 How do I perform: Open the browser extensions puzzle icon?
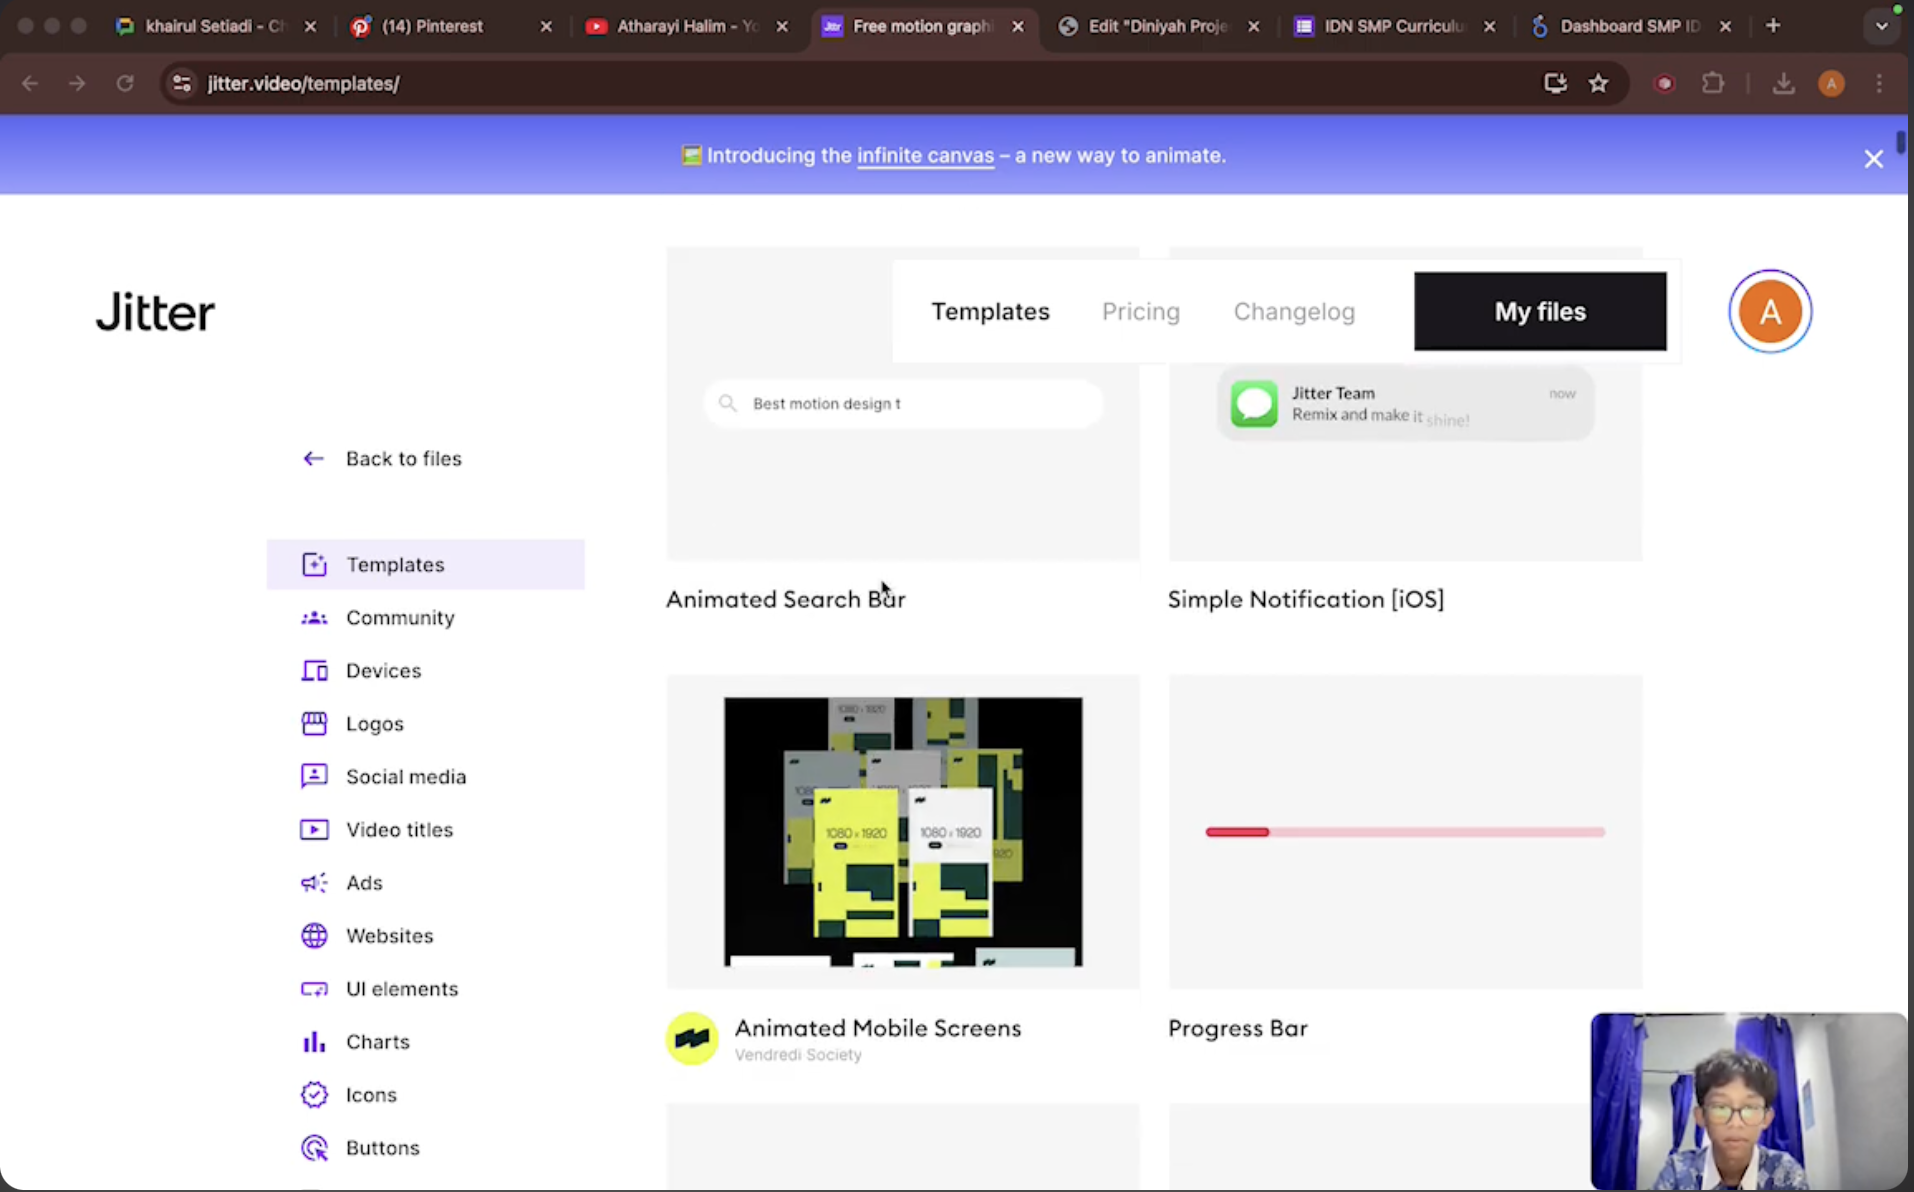[x=1713, y=83]
